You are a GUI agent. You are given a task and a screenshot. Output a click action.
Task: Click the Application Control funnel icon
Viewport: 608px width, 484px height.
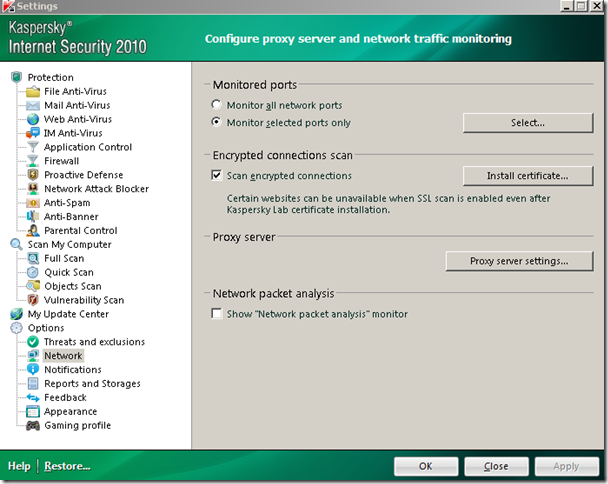[33, 147]
